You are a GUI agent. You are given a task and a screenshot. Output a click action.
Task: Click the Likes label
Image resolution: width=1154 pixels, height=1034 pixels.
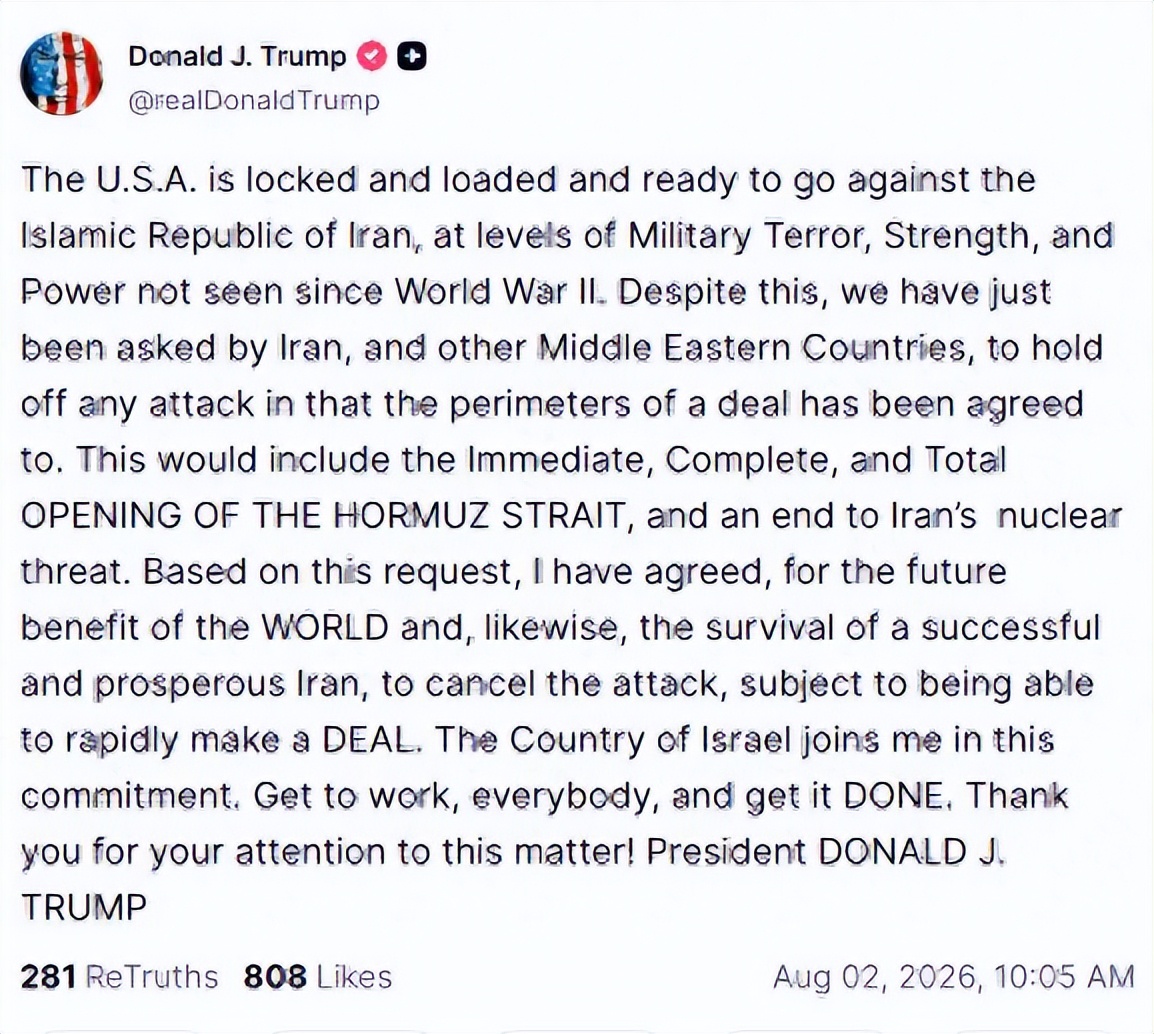(x=355, y=977)
